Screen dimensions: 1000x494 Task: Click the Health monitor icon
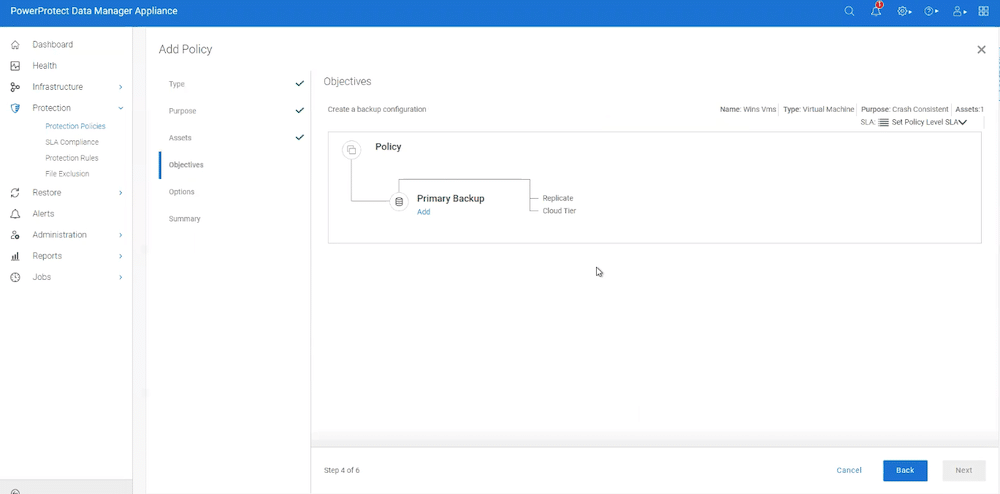[x=15, y=66]
